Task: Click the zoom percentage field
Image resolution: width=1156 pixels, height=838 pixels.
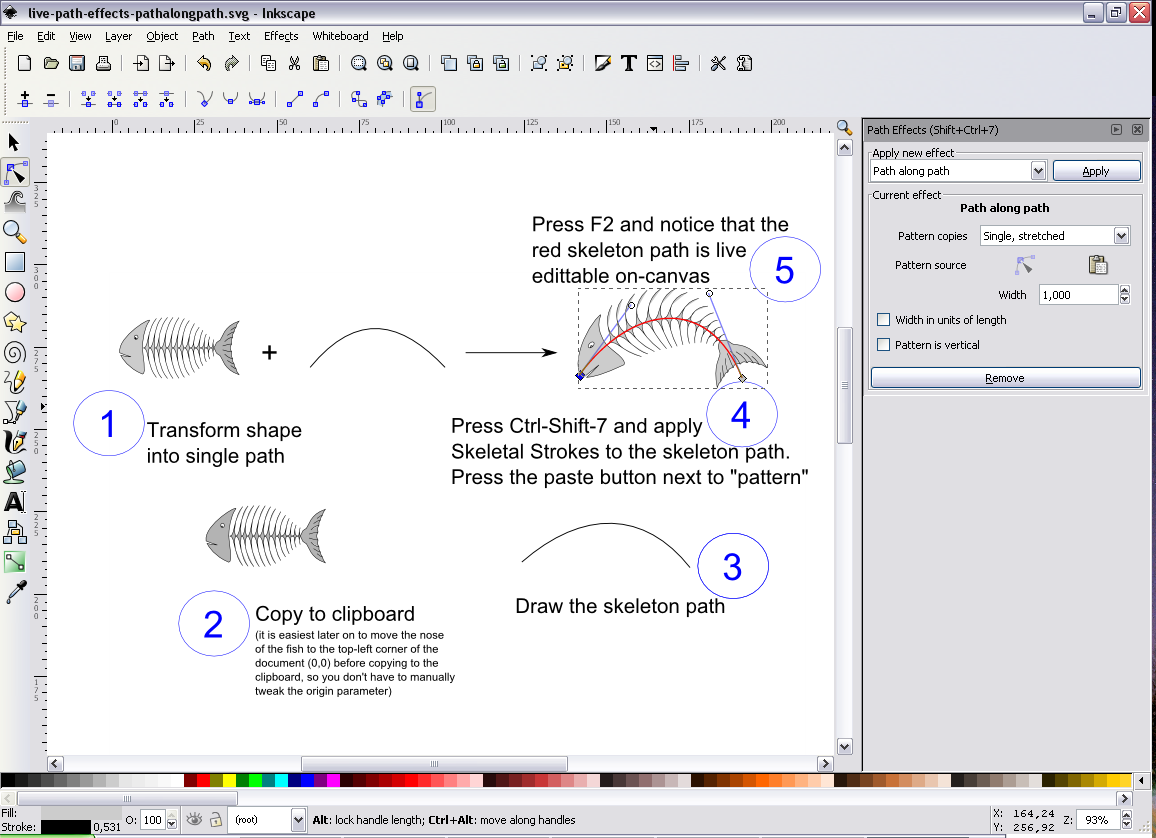Action: point(1098,820)
